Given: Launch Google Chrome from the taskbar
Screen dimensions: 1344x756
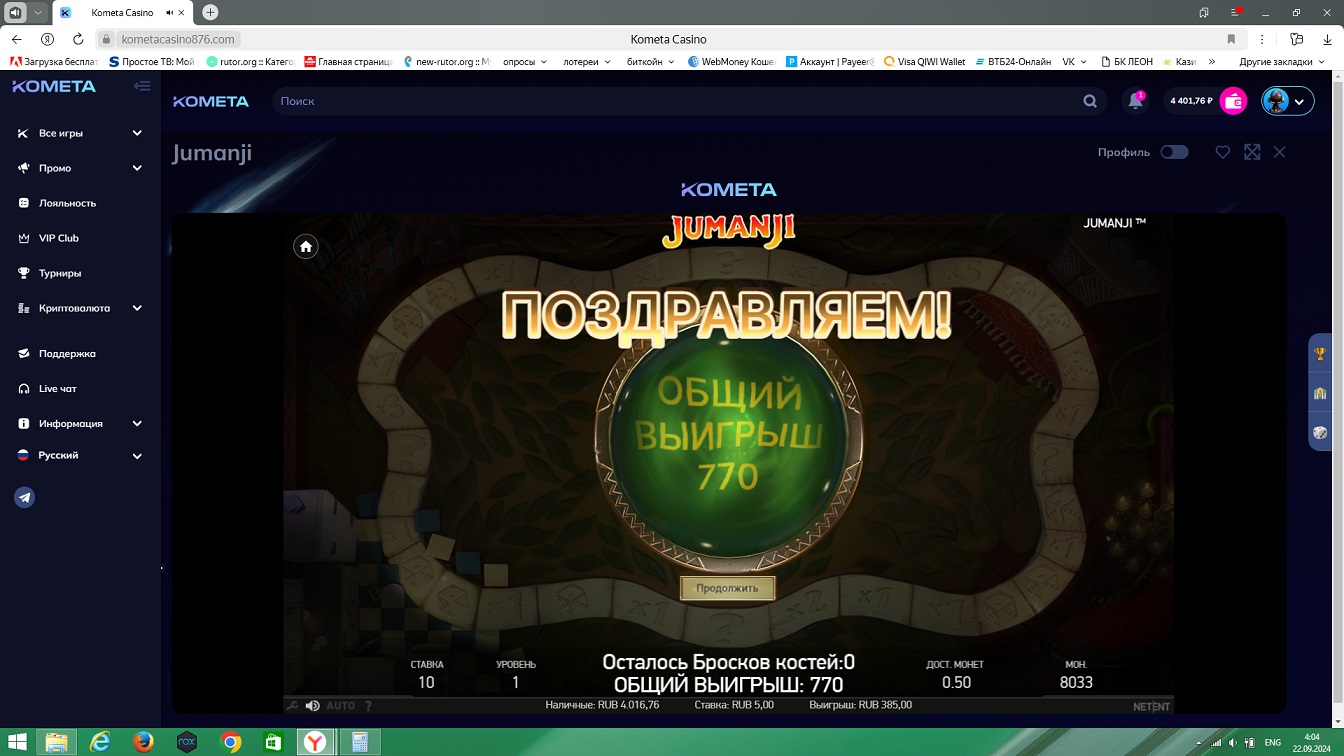Looking at the screenshot, I should coord(231,742).
